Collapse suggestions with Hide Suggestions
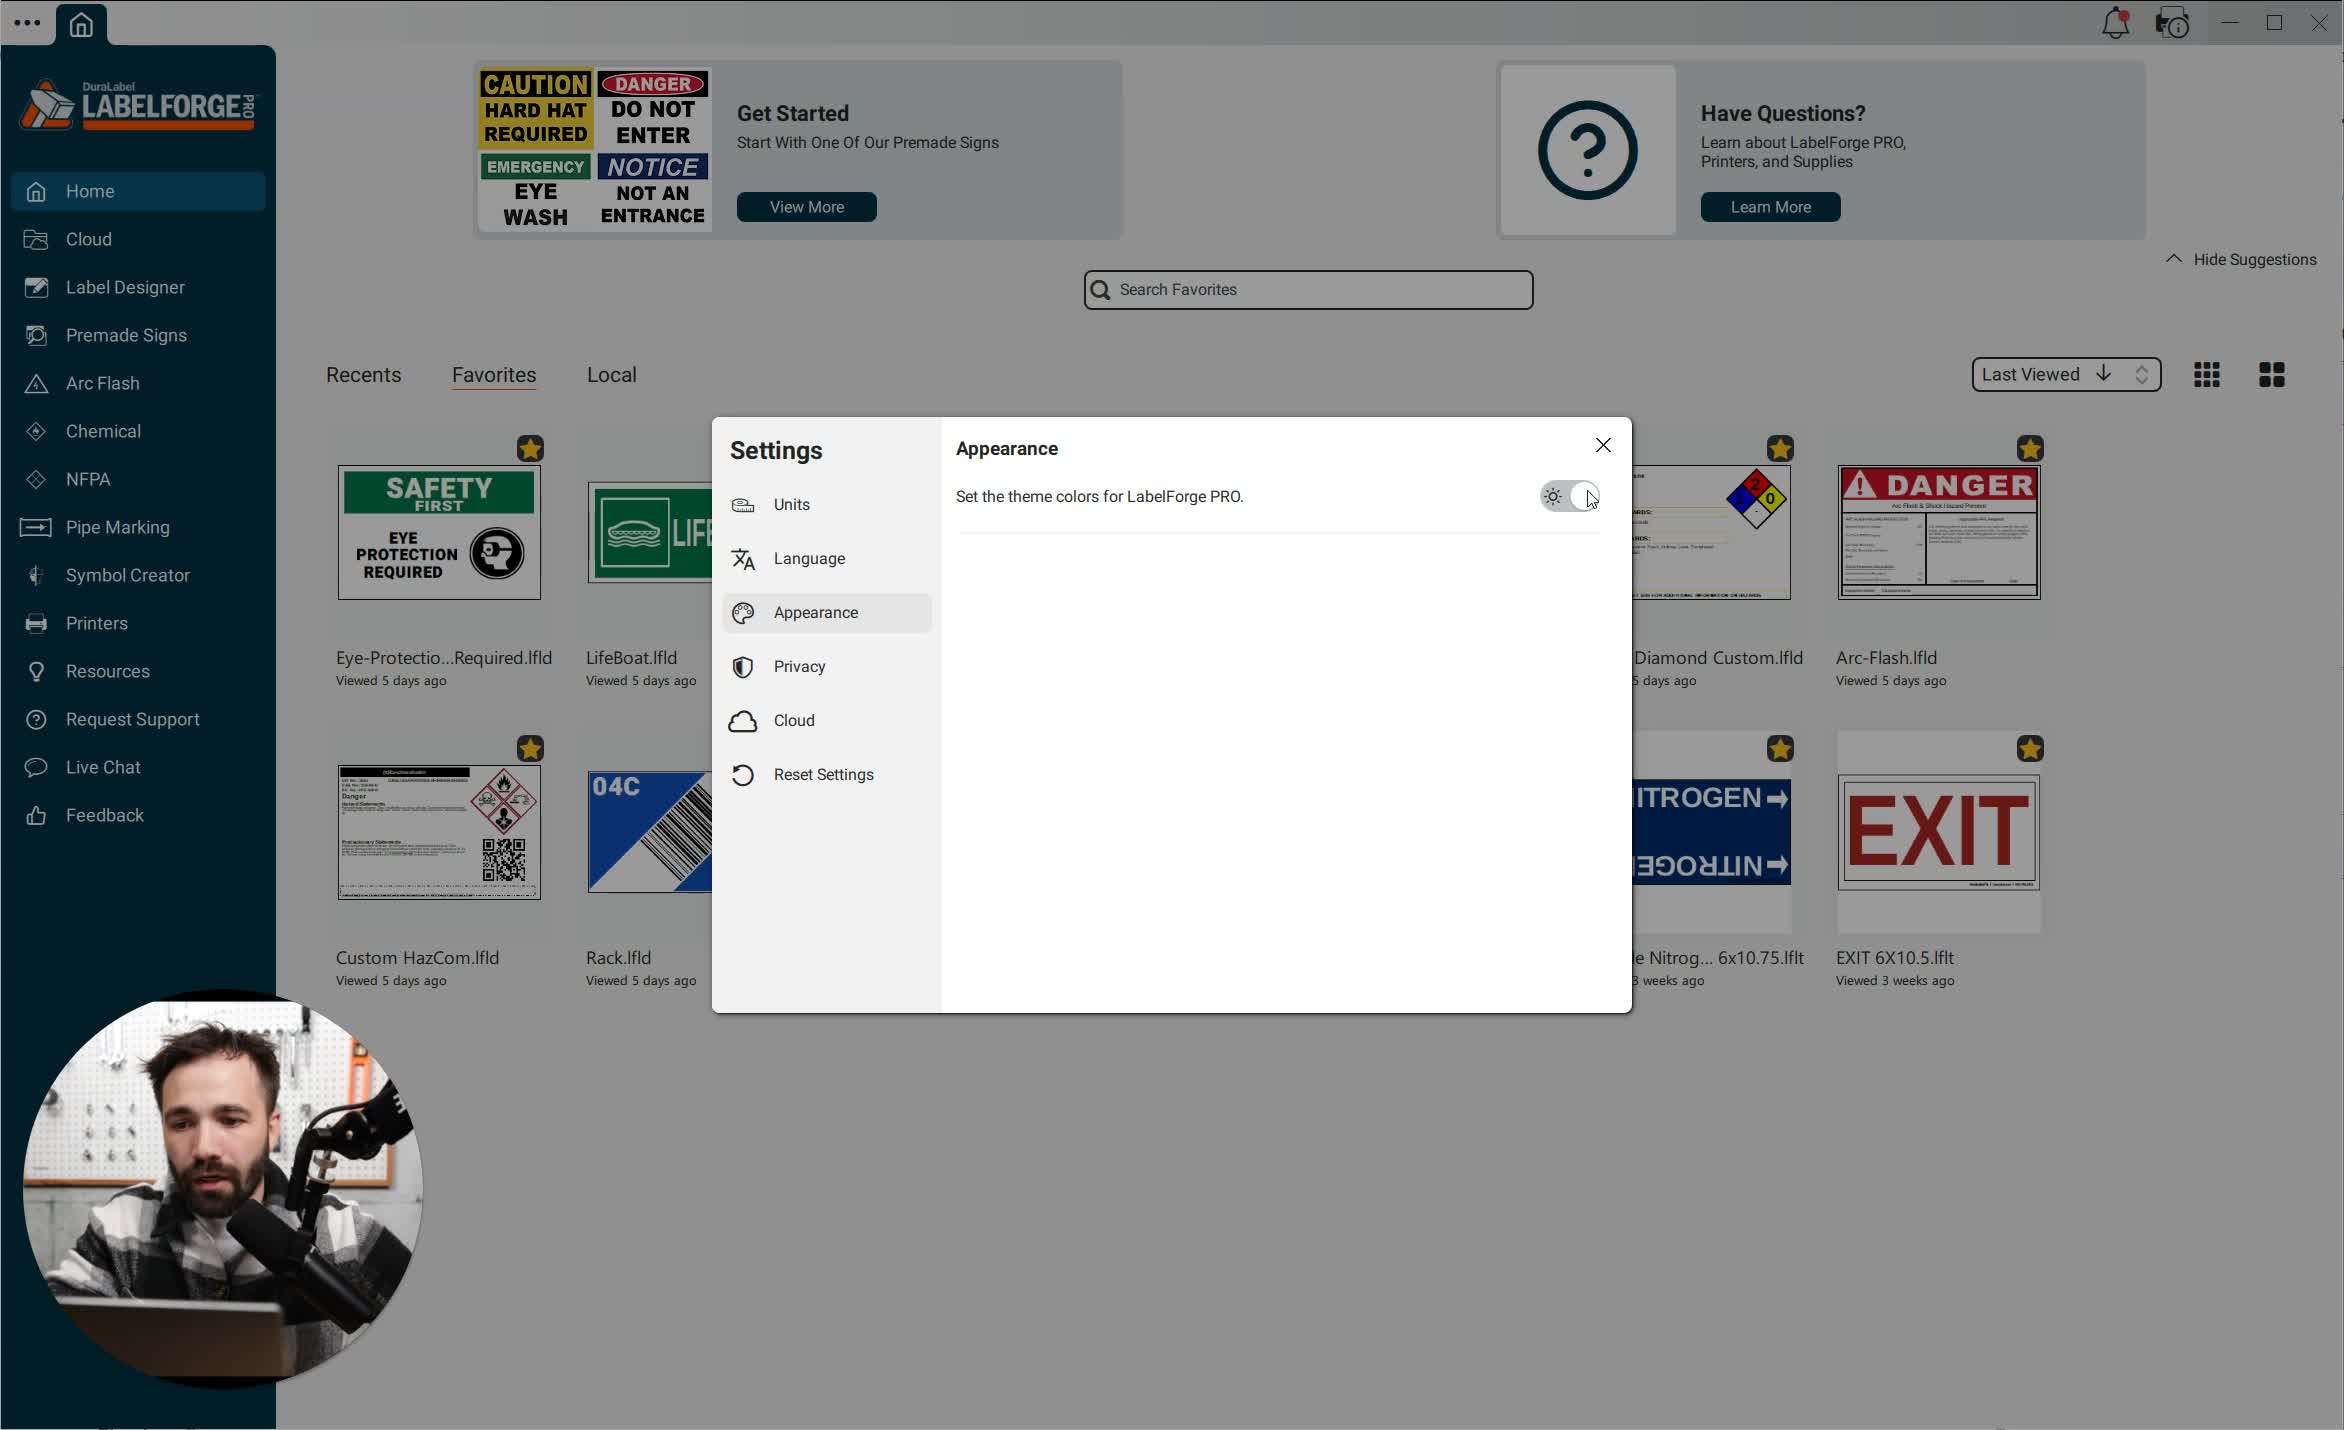This screenshot has height=1430, width=2344. tap(2241, 259)
